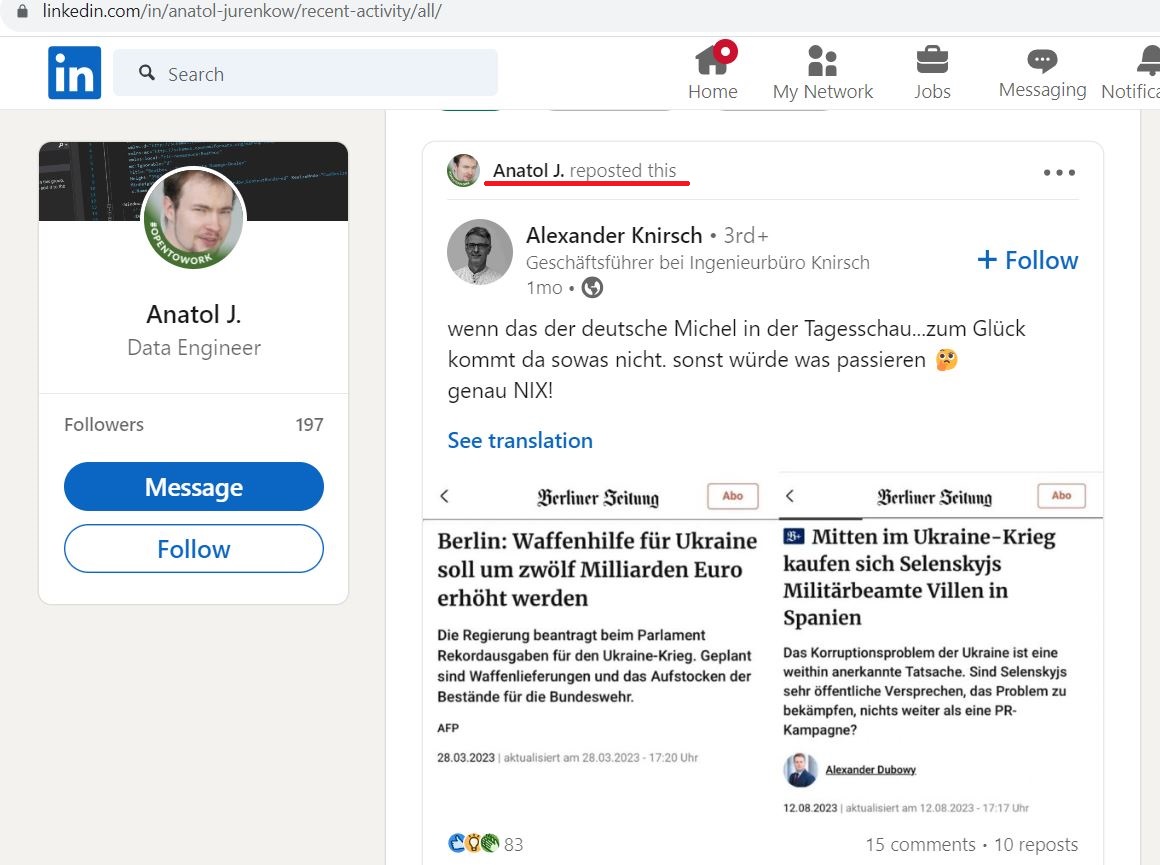
Task: Click Anatol J. small avatar in repost header
Action: click(x=463, y=170)
